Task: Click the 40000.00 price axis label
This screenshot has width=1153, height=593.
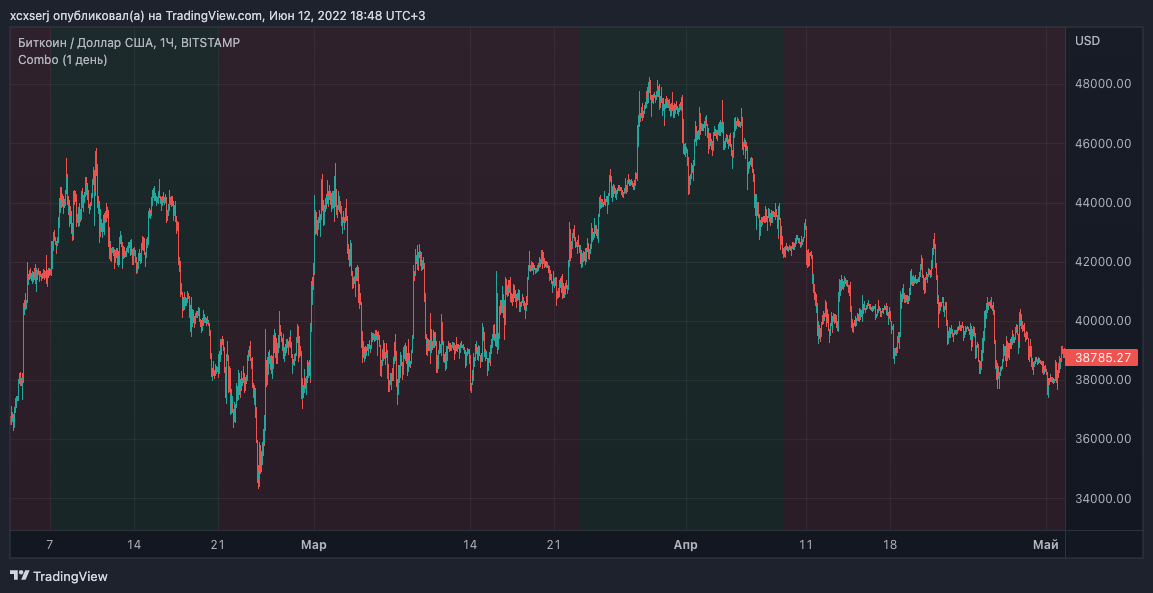Action: coord(1102,321)
